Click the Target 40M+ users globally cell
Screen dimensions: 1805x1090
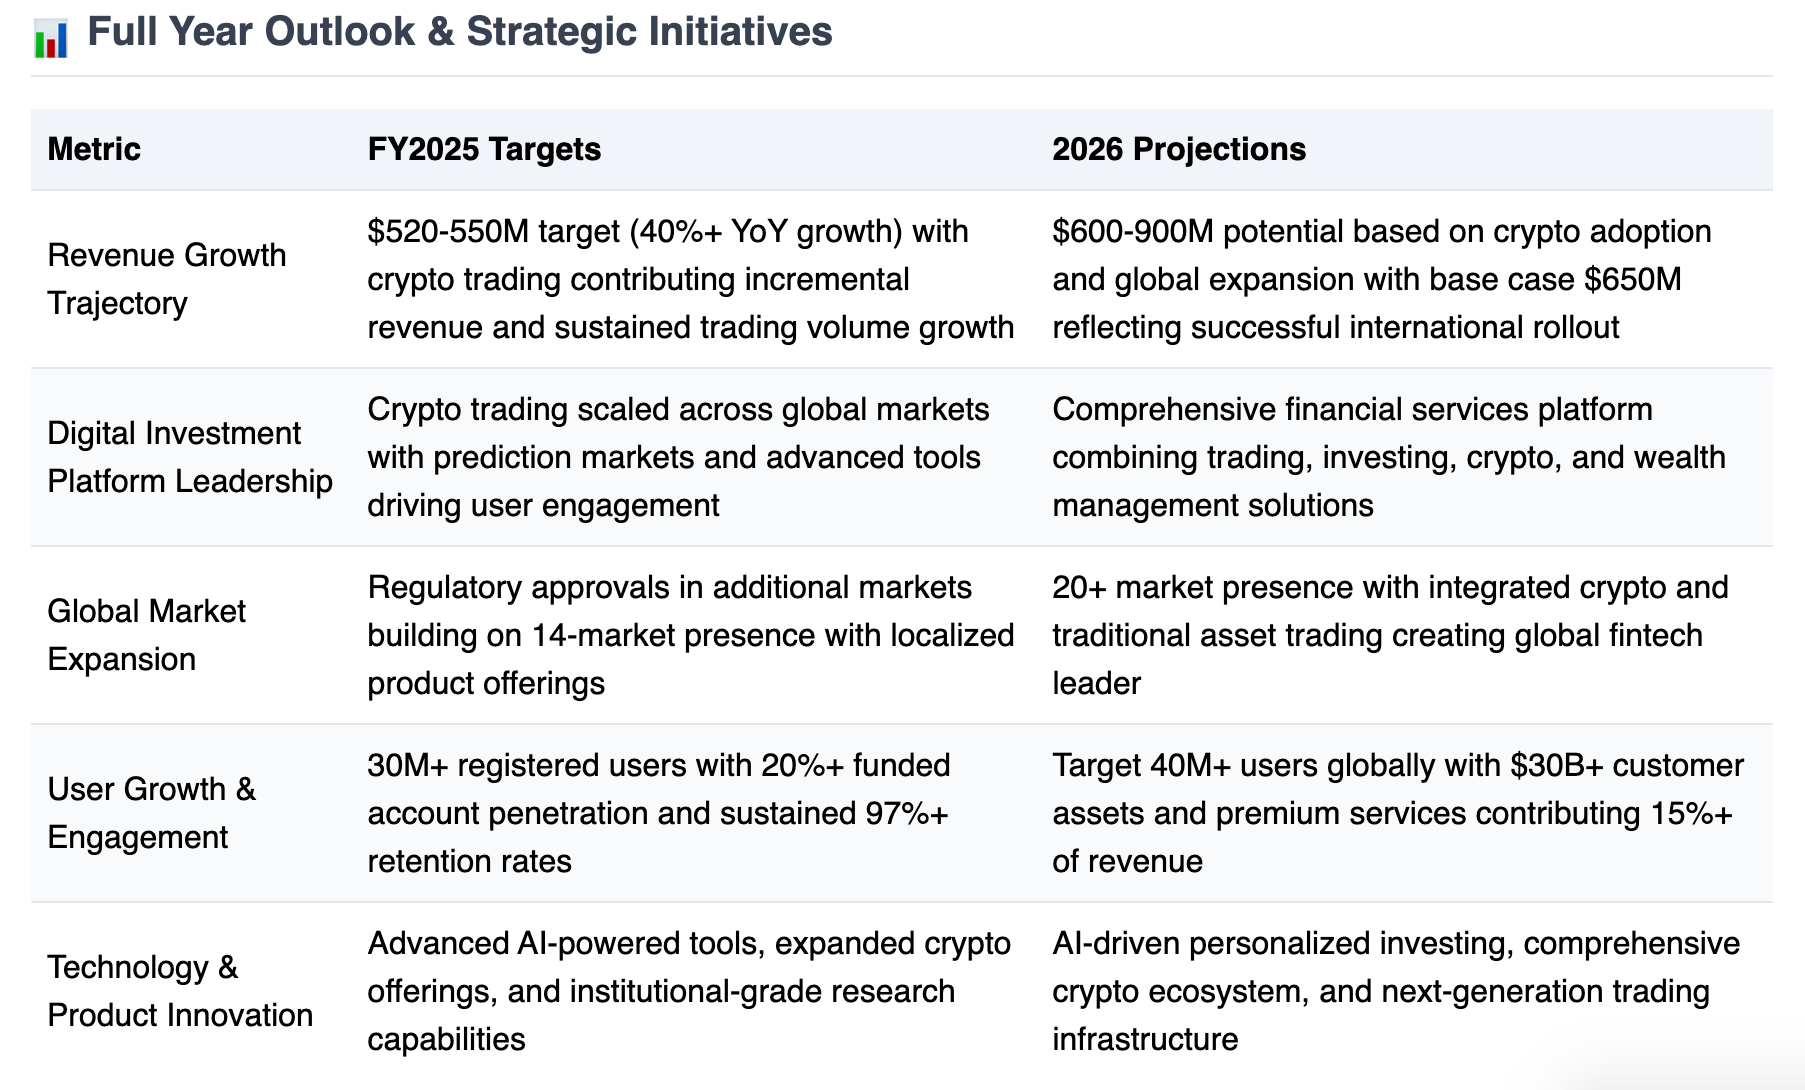(1398, 813)
